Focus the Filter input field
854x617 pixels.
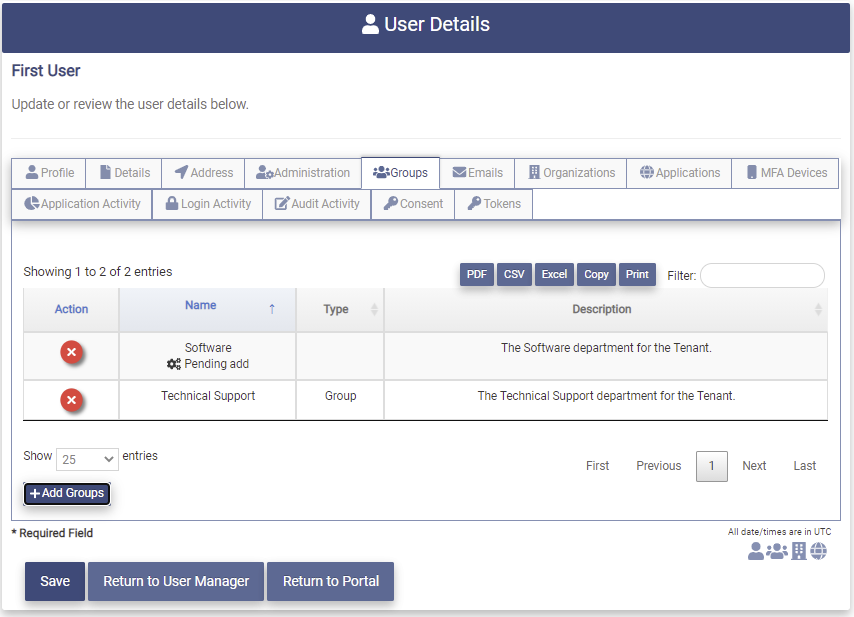coord(762,276)
